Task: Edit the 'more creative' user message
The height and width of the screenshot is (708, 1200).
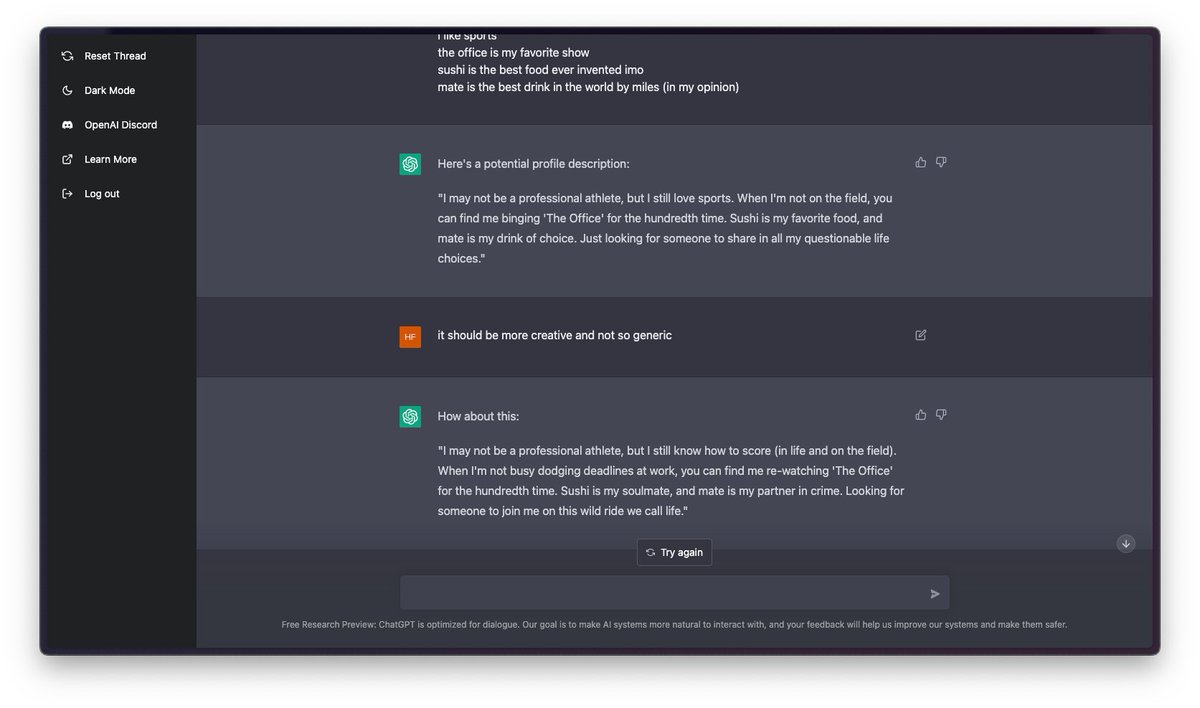Action: [x=921, y=335]
